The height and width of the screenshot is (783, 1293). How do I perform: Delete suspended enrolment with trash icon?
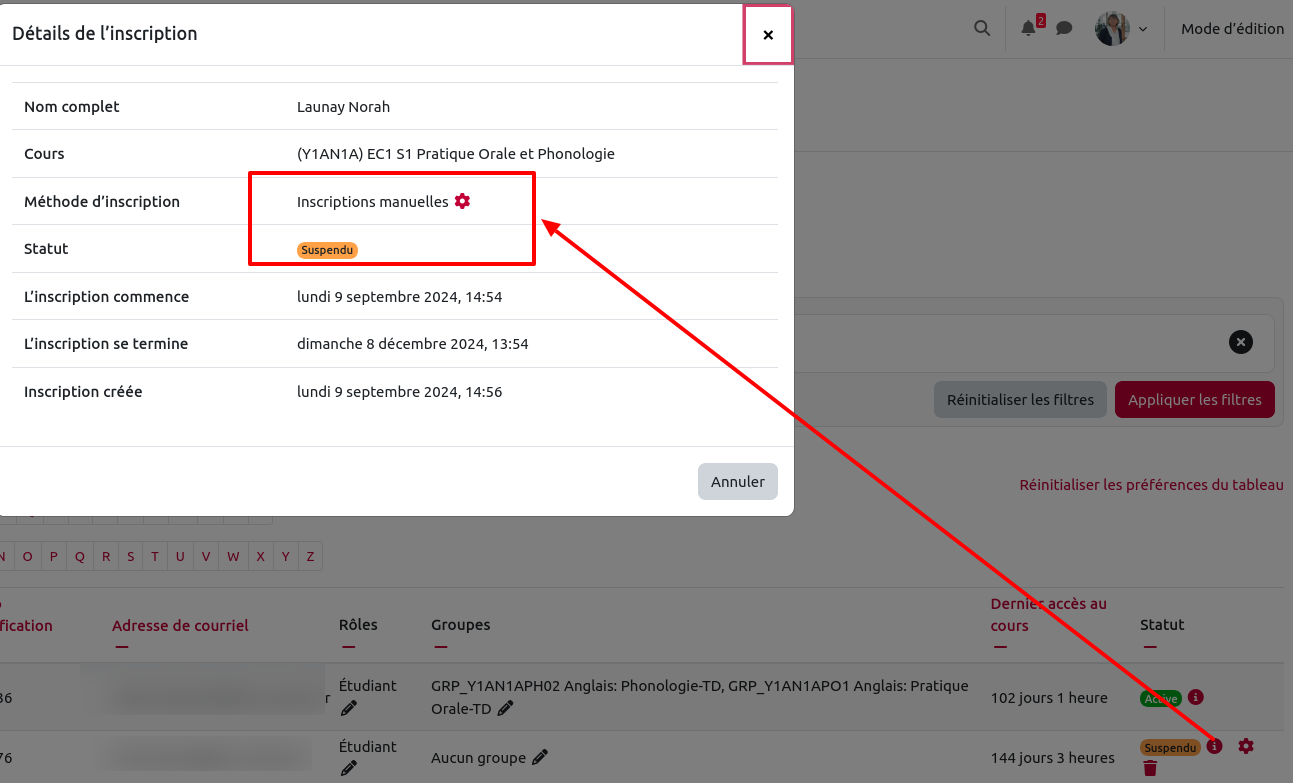coord(1150,768)
